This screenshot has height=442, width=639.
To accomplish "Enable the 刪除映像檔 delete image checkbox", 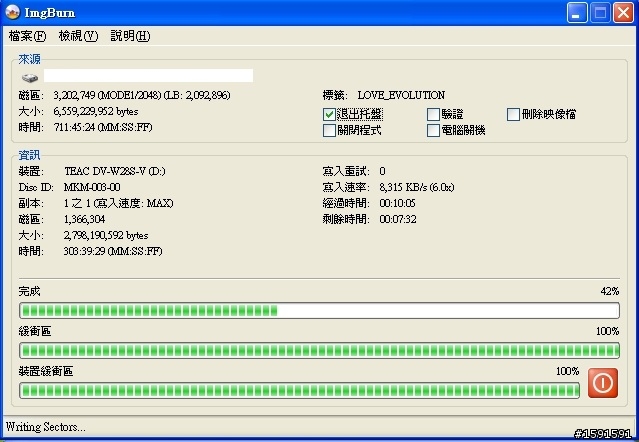I will pos(513,114).
